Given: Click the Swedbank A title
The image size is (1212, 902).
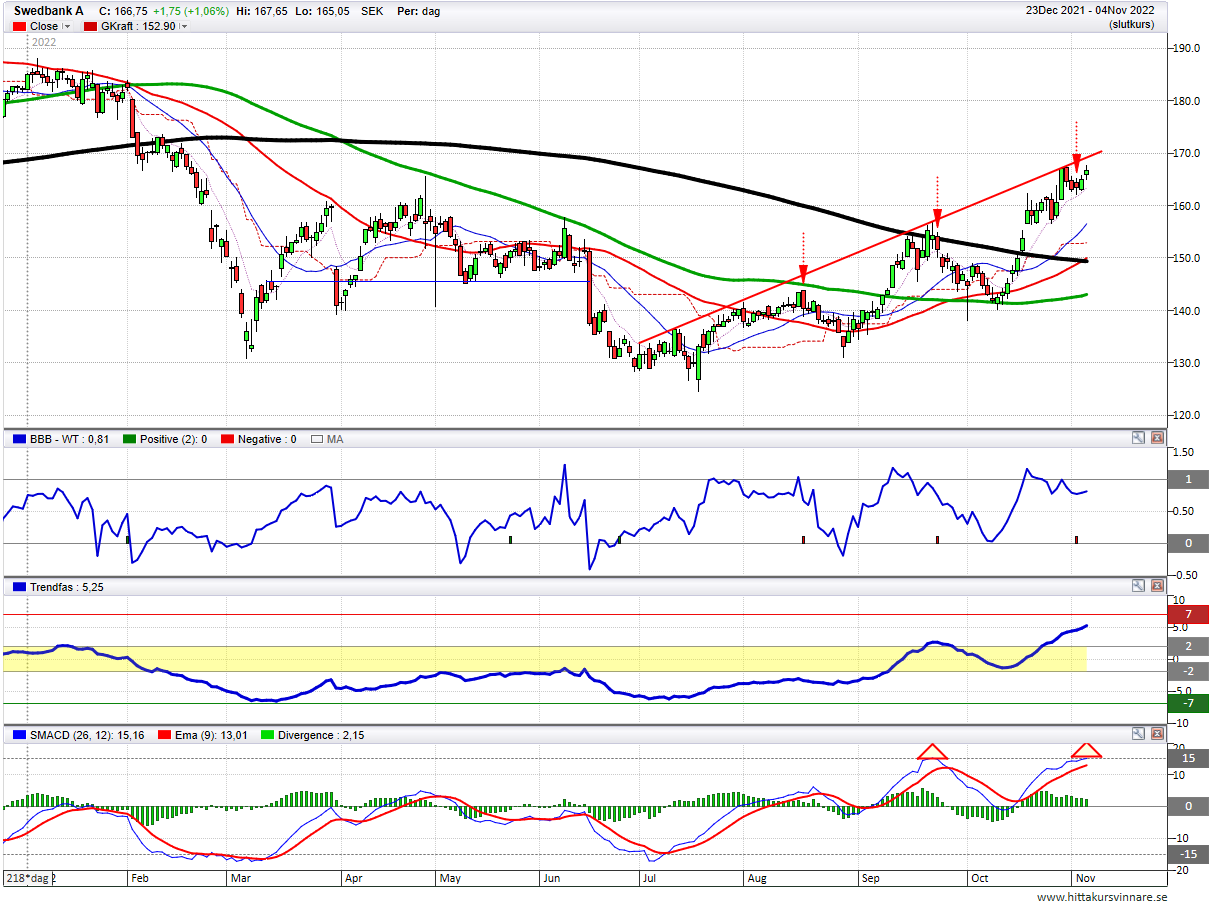Looking at the screenshot, I should coord(48,11).
